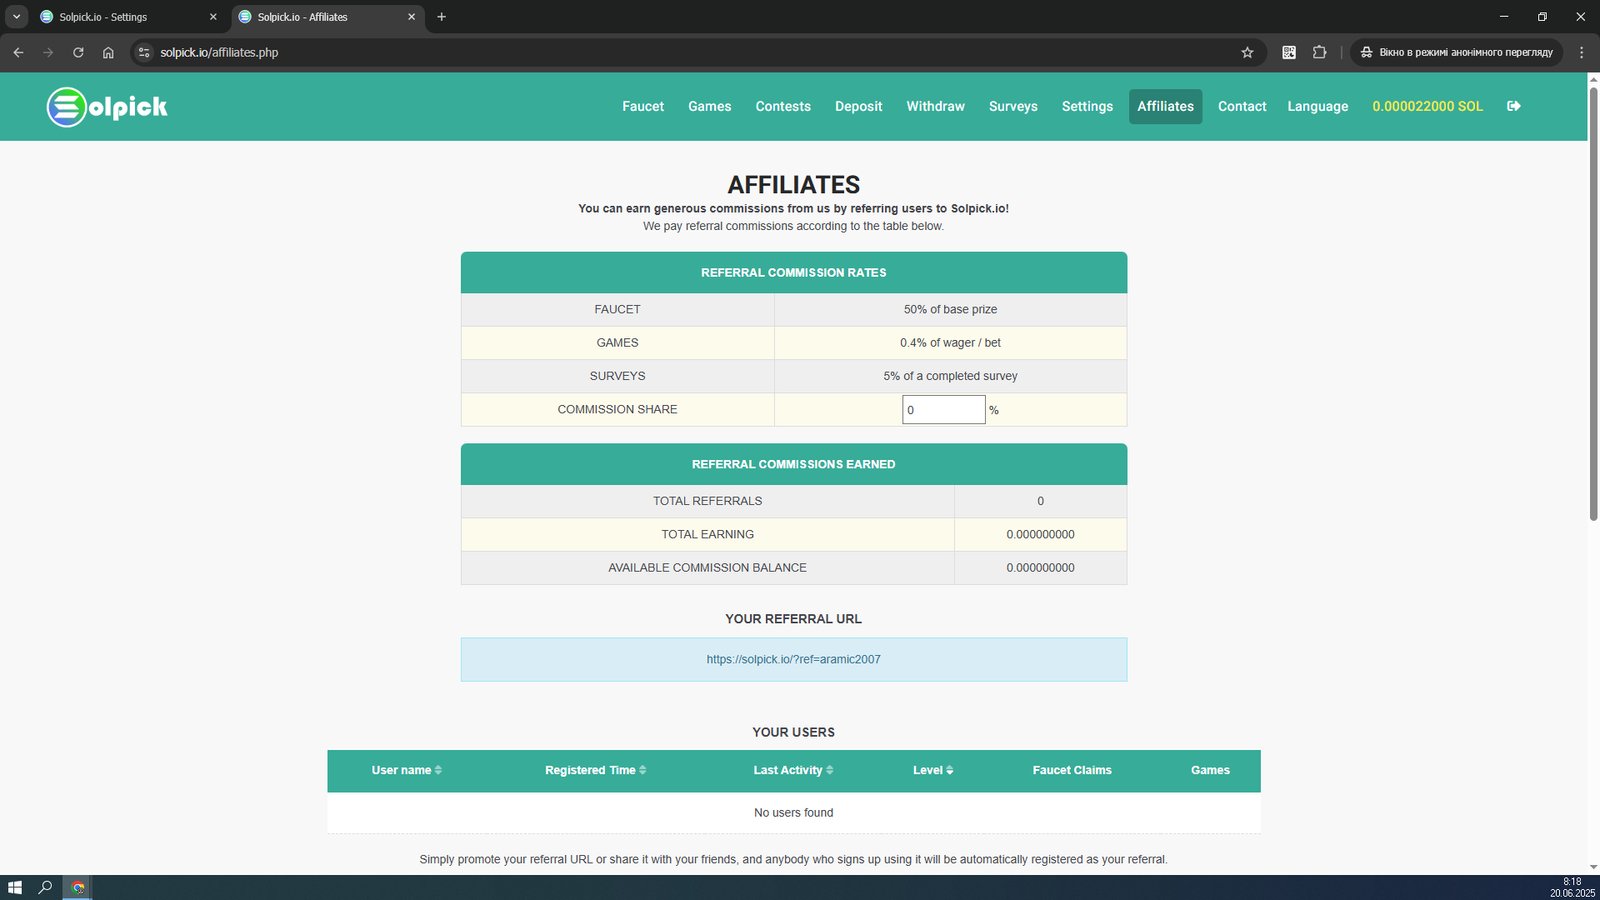Screen dimensions: 1600x900
Task: Open new tab with plus button
Action: pyautogui.click(x=441, y=17)
